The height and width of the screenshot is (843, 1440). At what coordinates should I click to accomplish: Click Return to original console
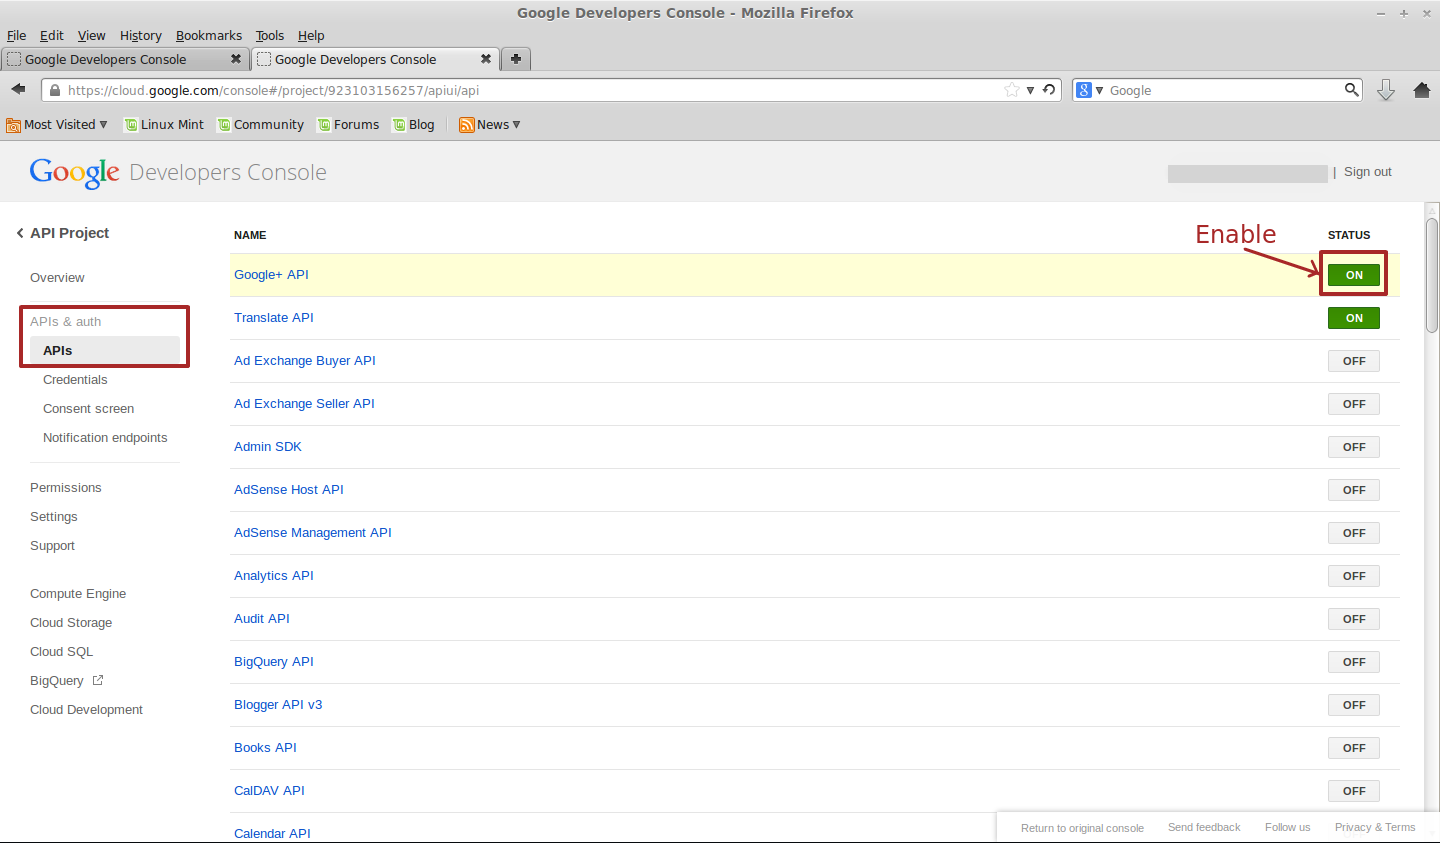point(1082,828)
